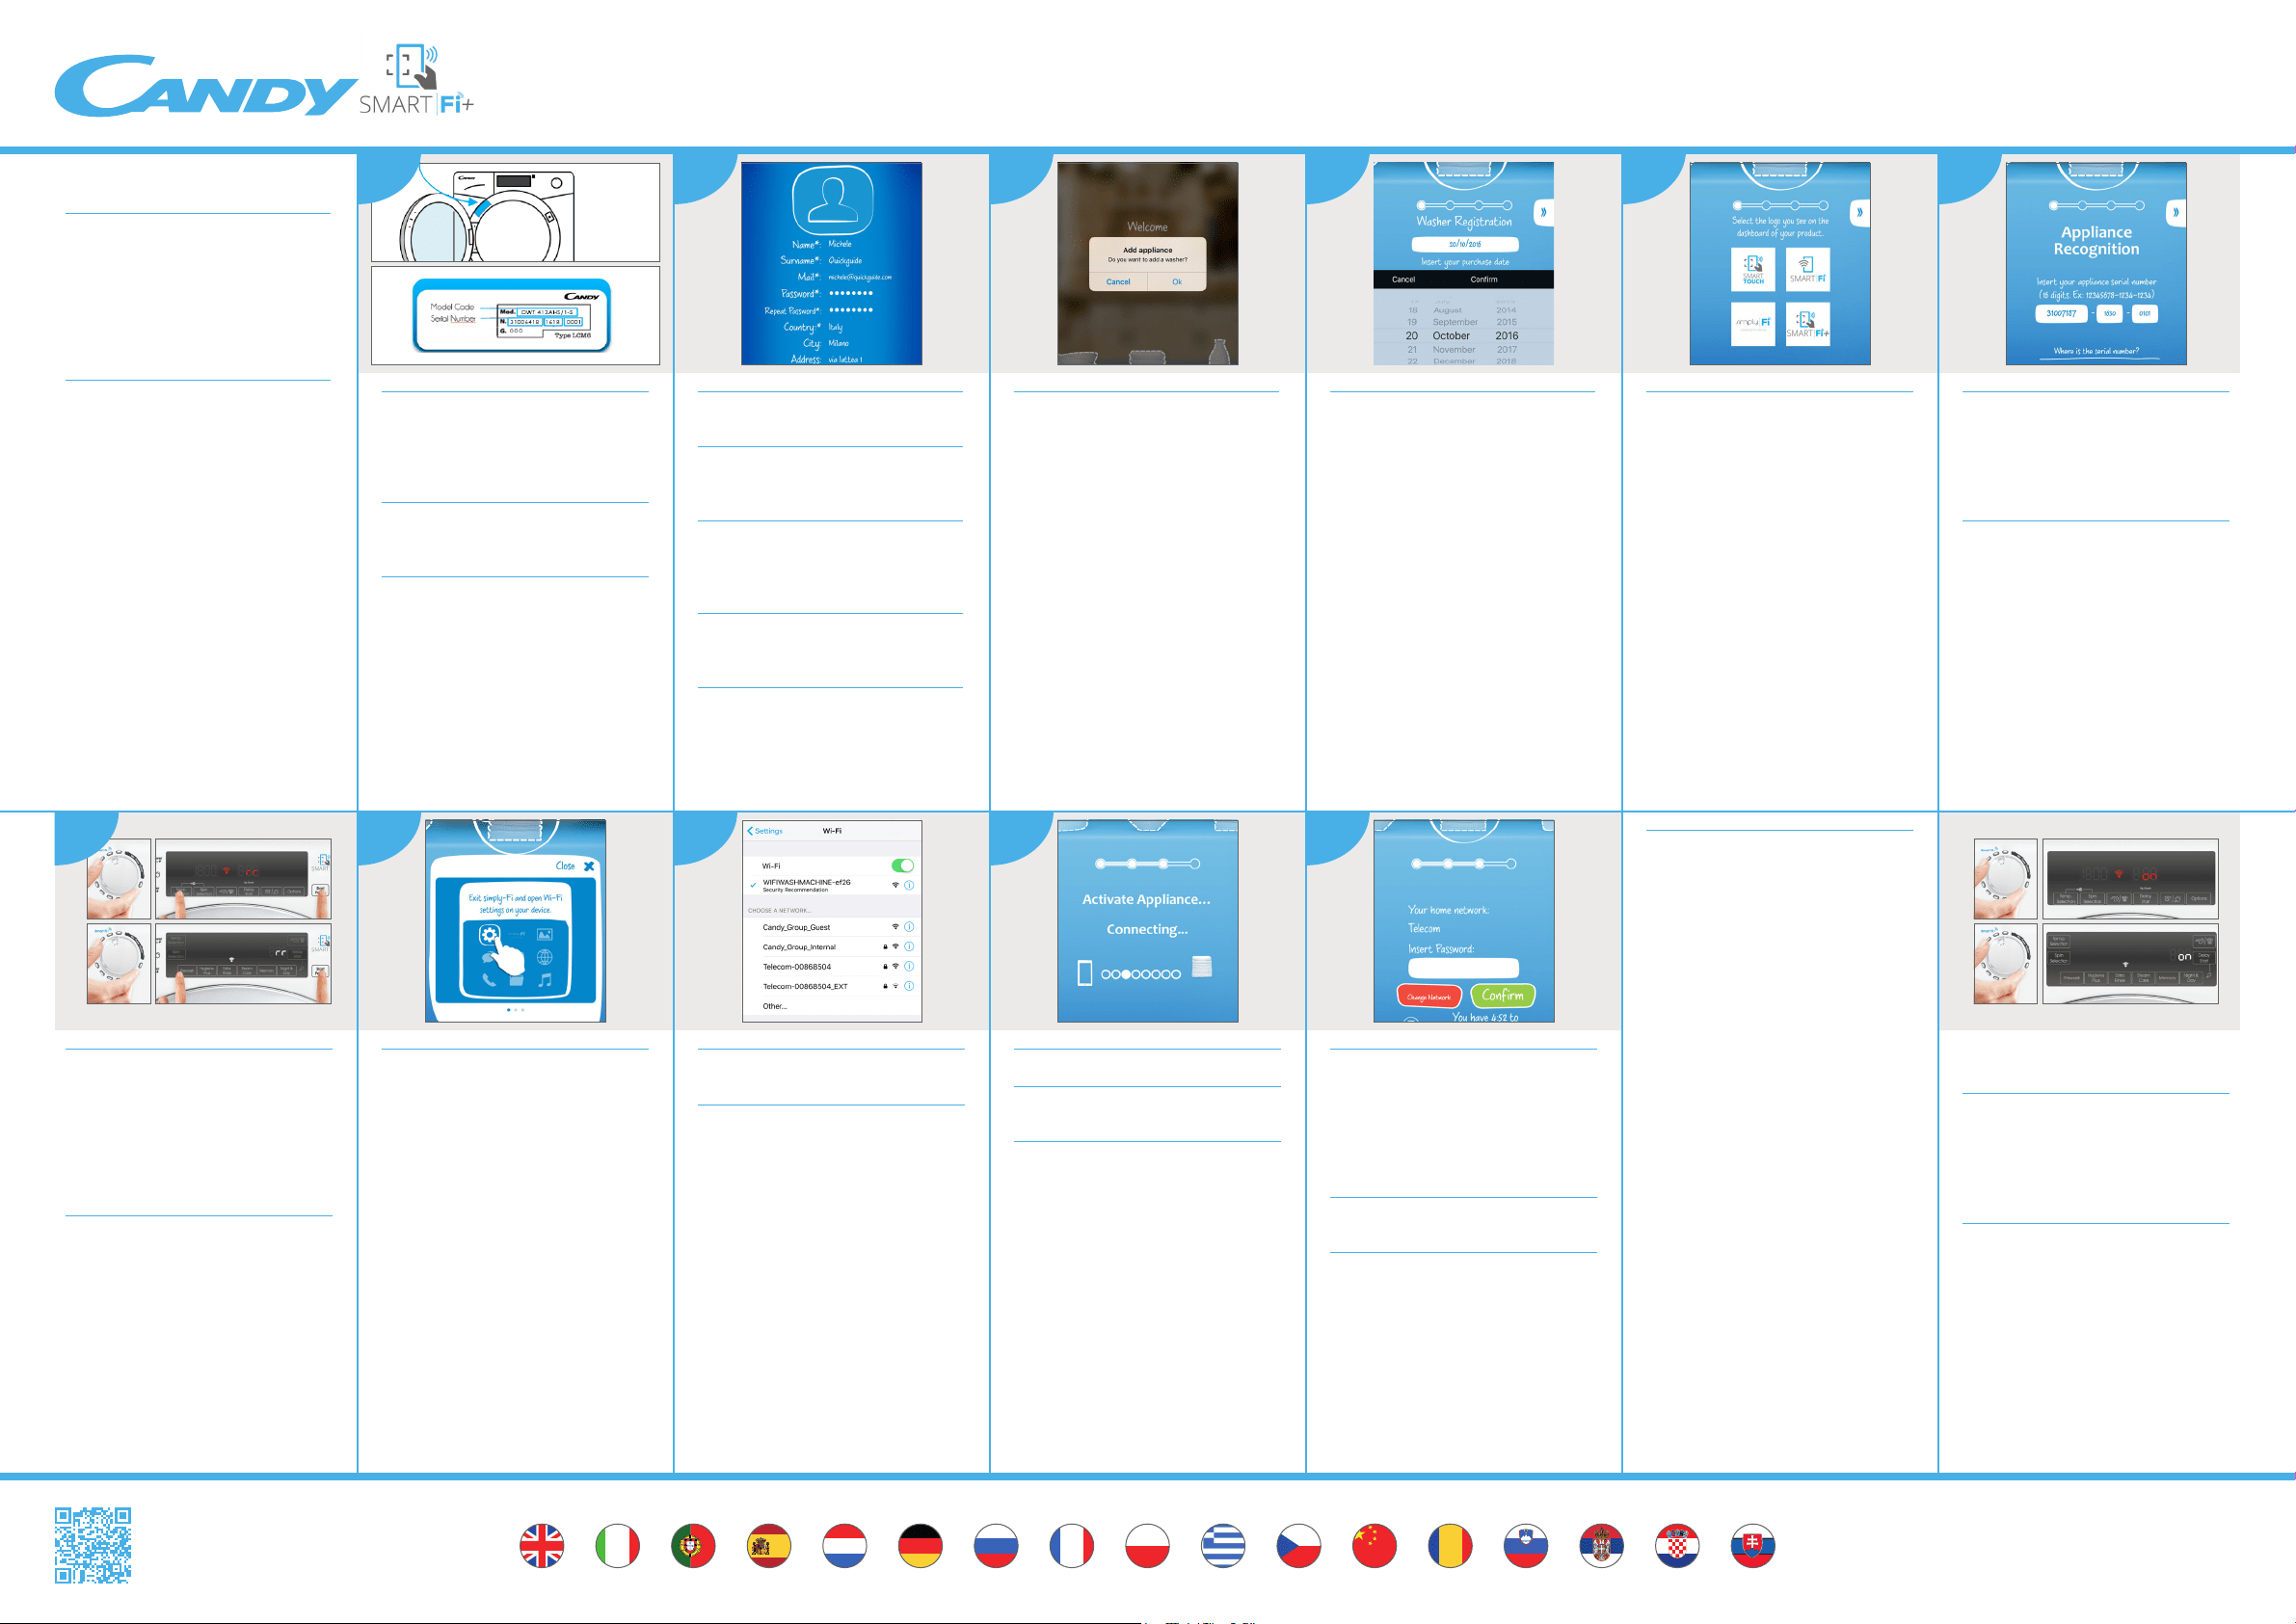Click the United Kingdom flag icon
Screen dimensions: 2296x1624
(541, 1545)
